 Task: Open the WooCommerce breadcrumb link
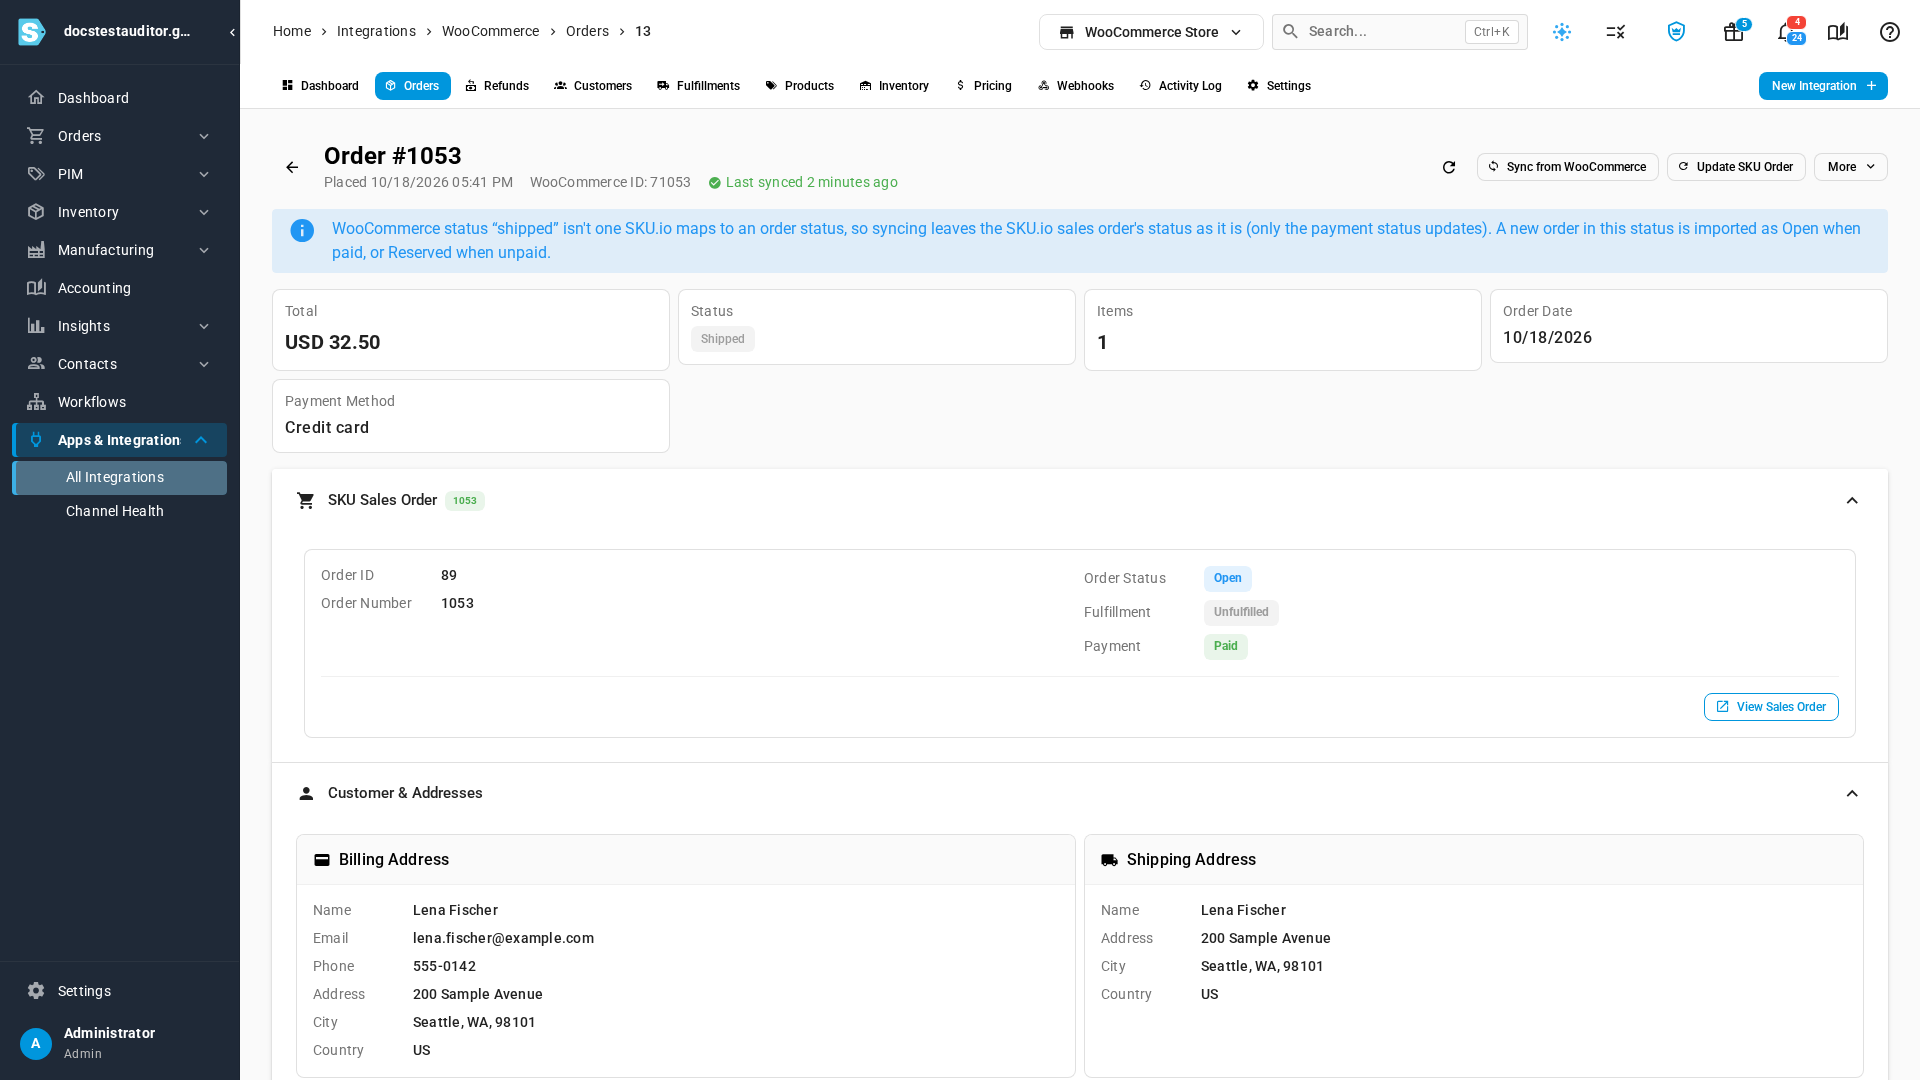[490, 31]
